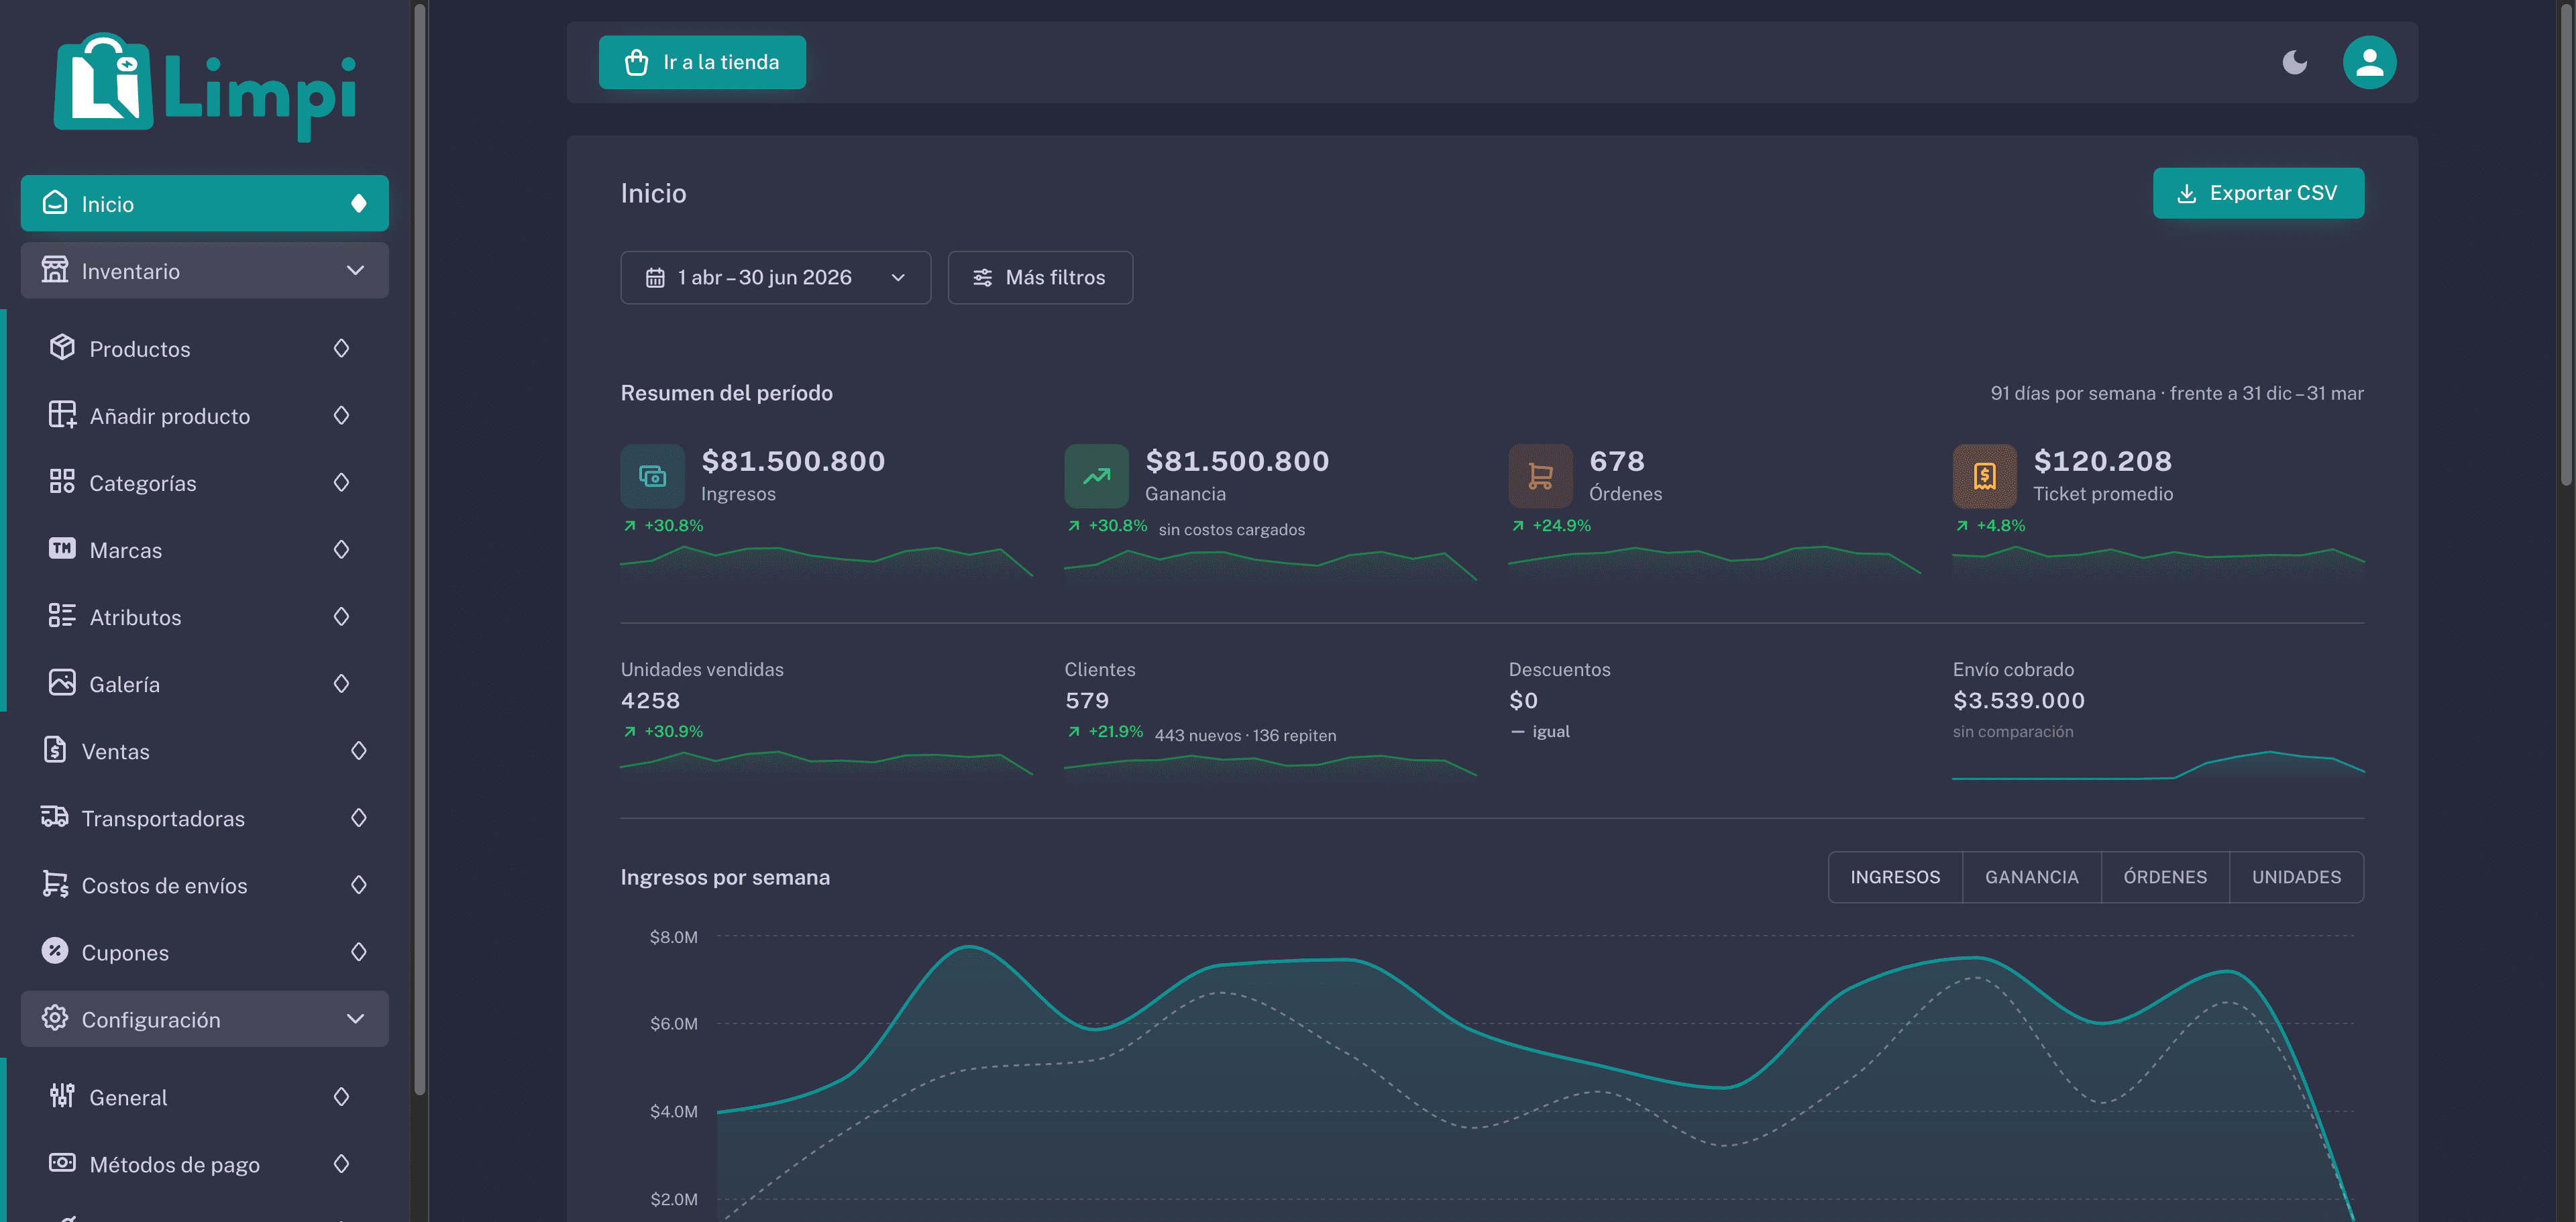This screenshot has width=2576, height=1222.
Task: Click the Atributos list icon
Action: pyautogui.click(x=62, y=615)
